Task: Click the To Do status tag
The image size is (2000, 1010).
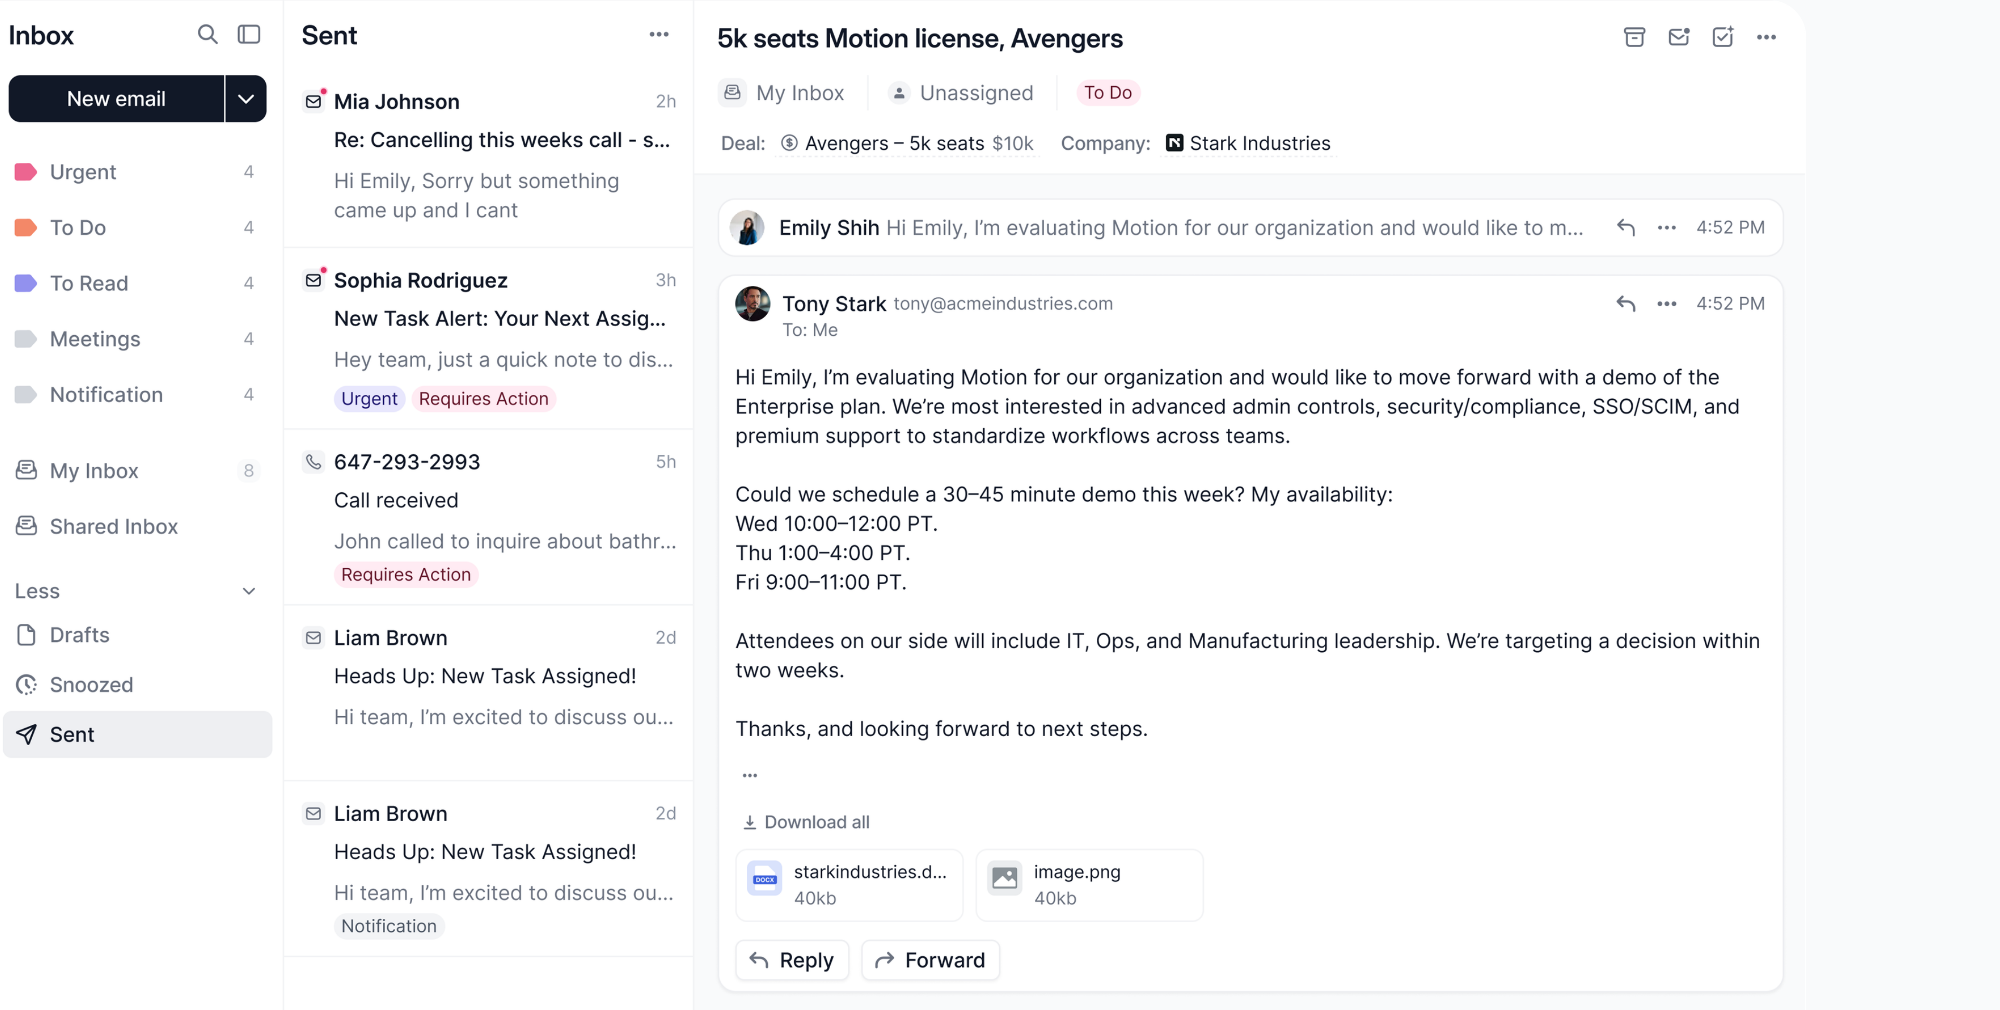Action: (1108, 93)
